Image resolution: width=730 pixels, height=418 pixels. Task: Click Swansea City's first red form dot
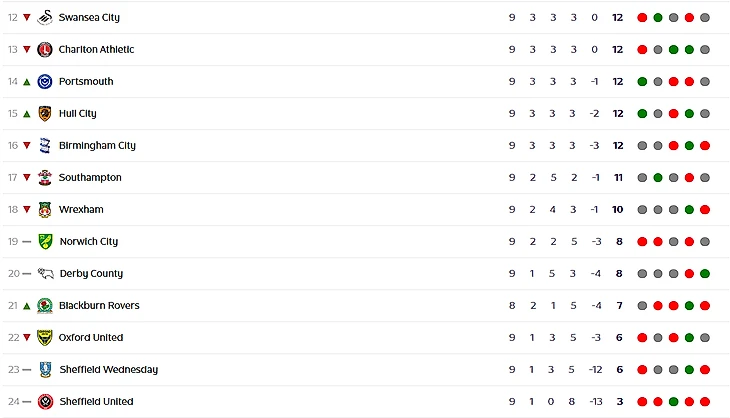point(642,17)
